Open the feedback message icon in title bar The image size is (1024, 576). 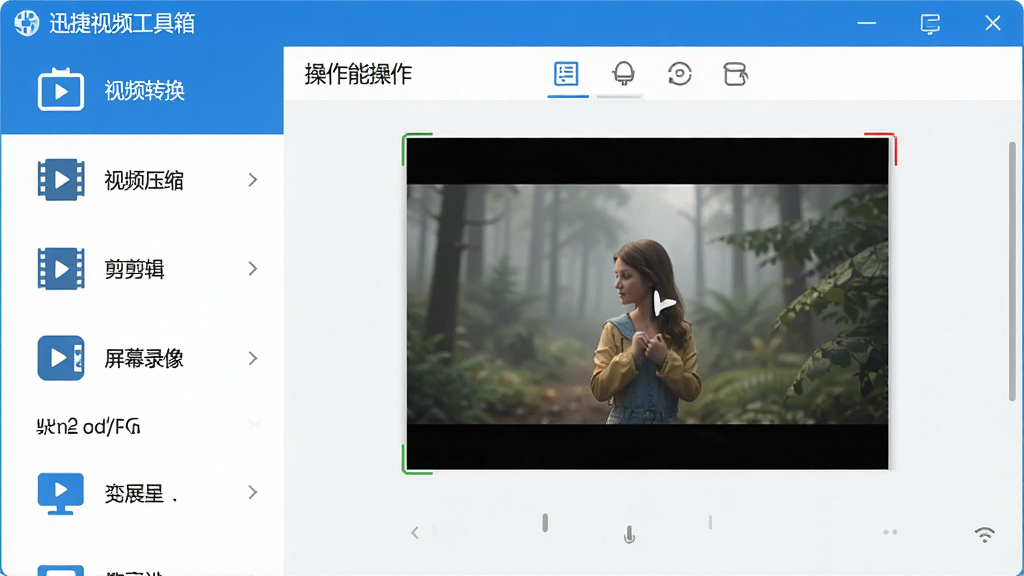coord(930,24)
